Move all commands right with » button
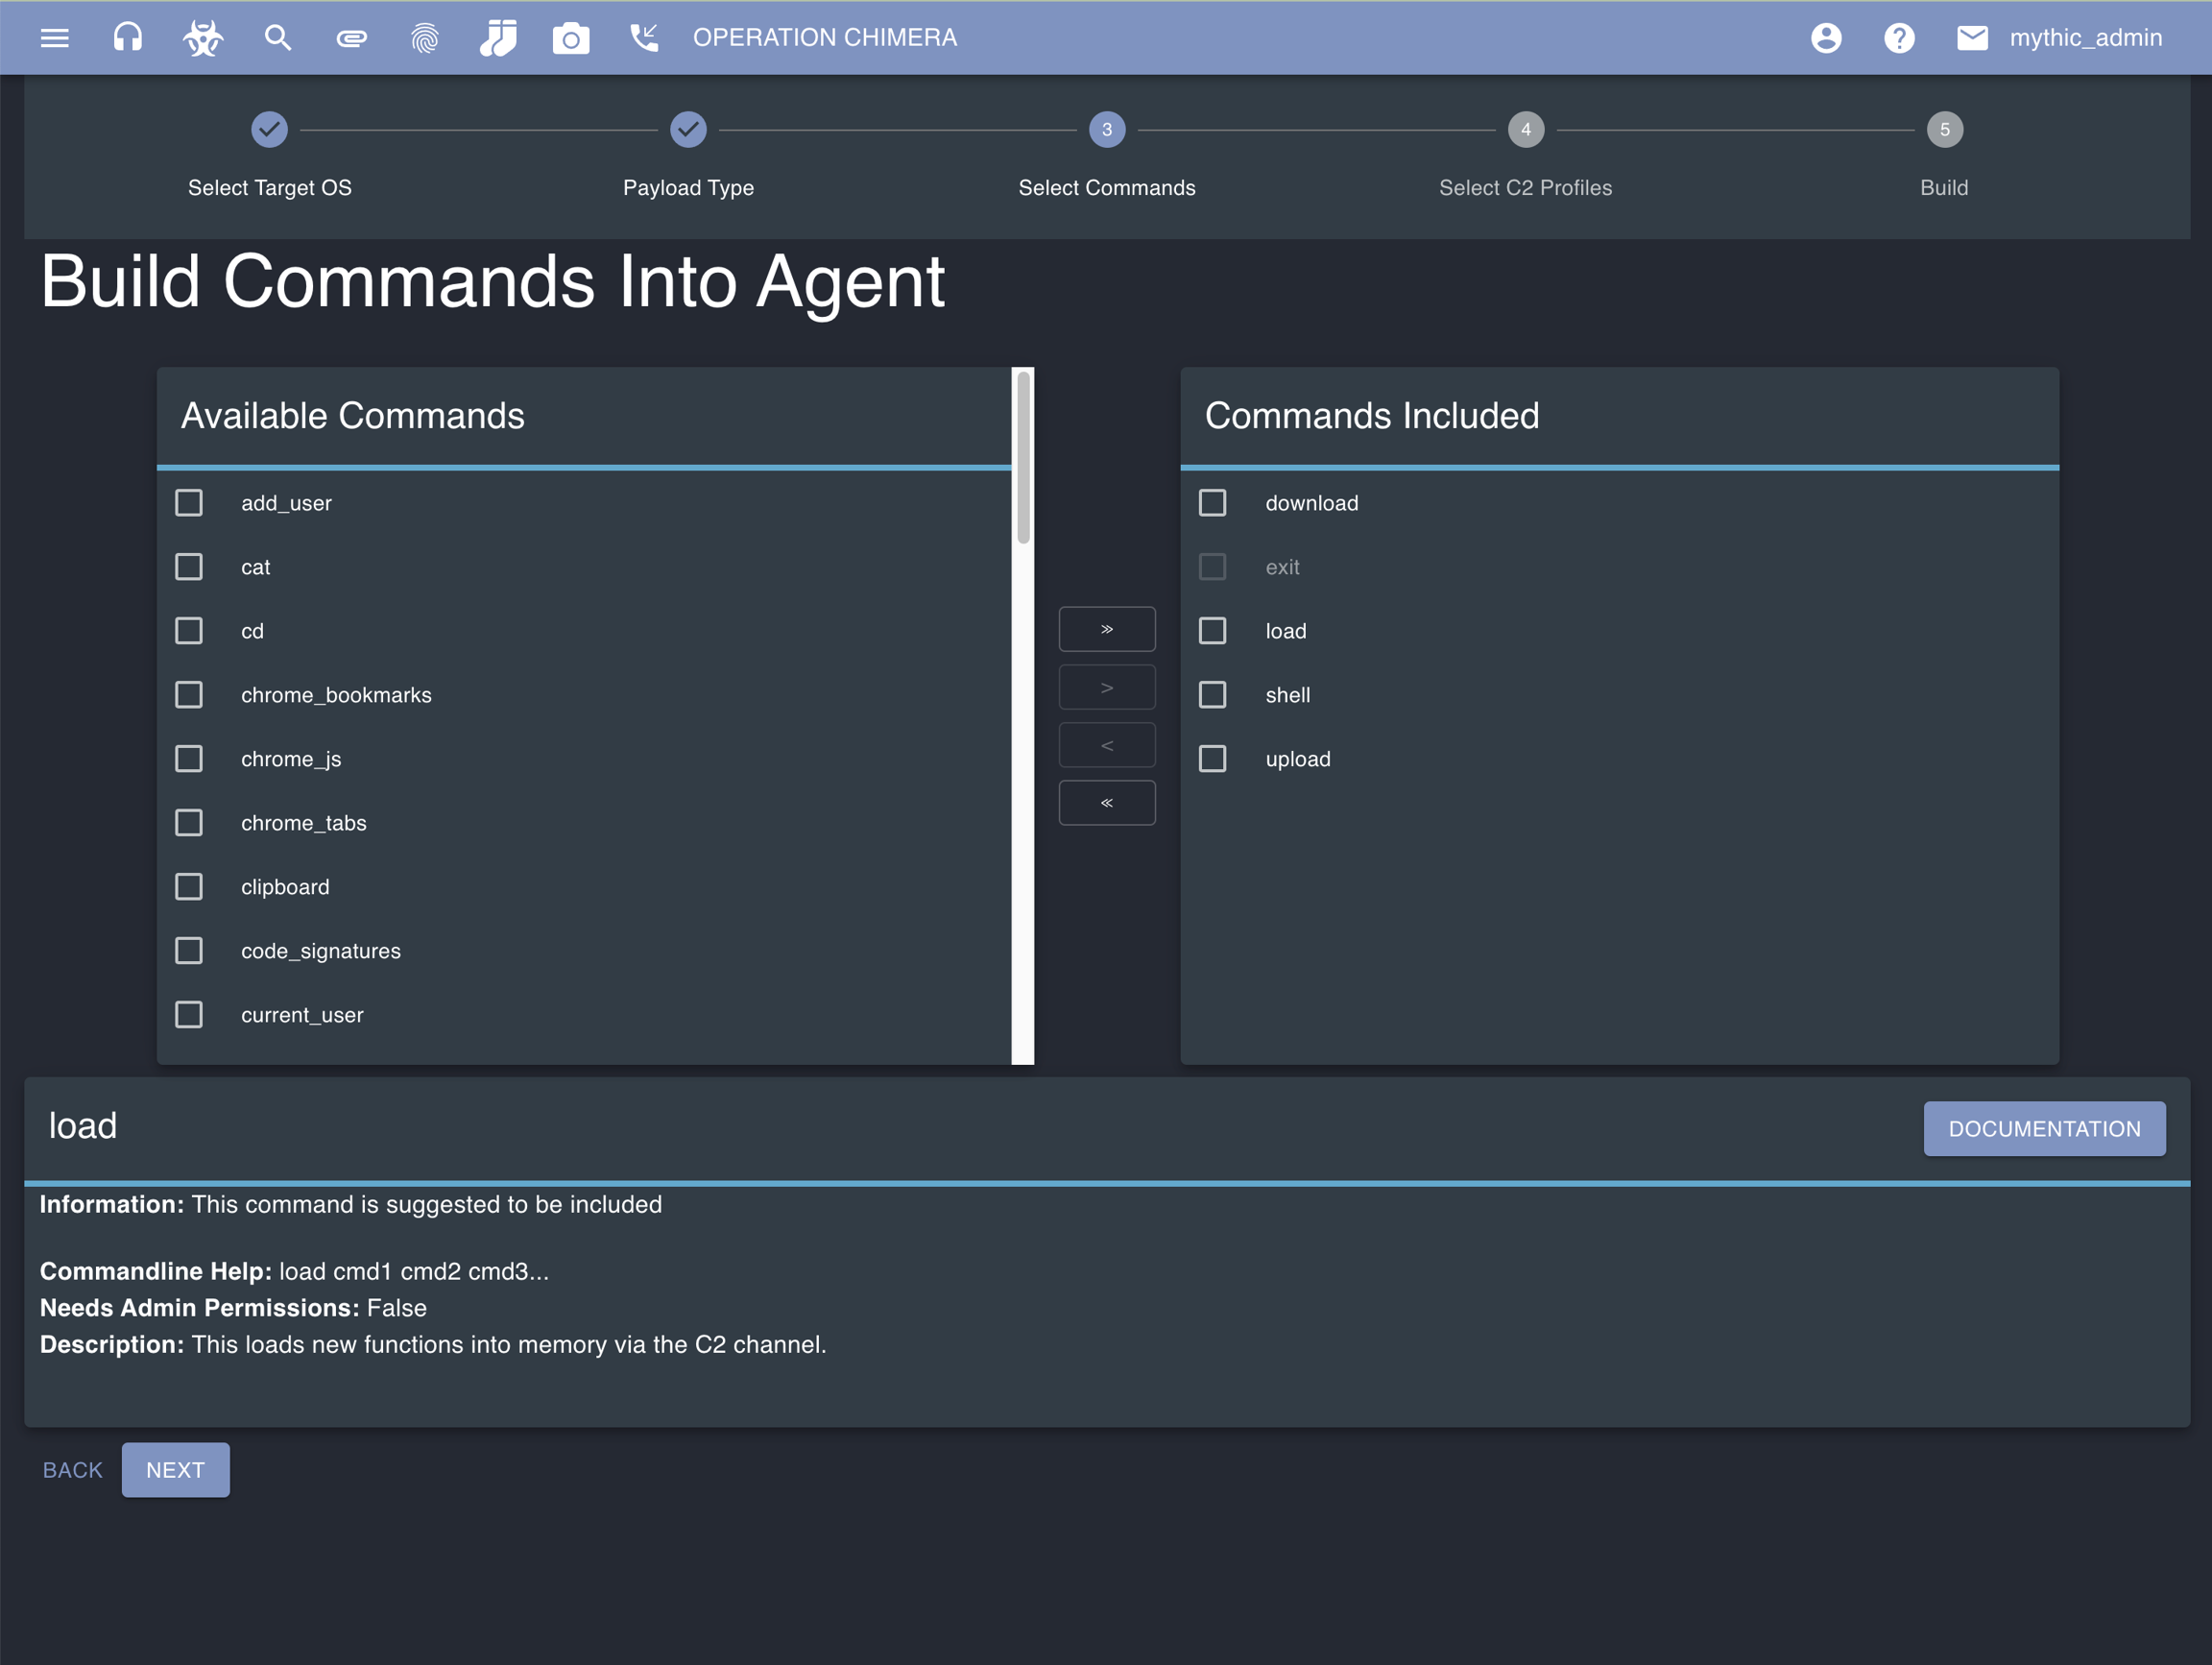Image resolution: width=2212 pixels, height=1665 pixels. coord(1107,629)
